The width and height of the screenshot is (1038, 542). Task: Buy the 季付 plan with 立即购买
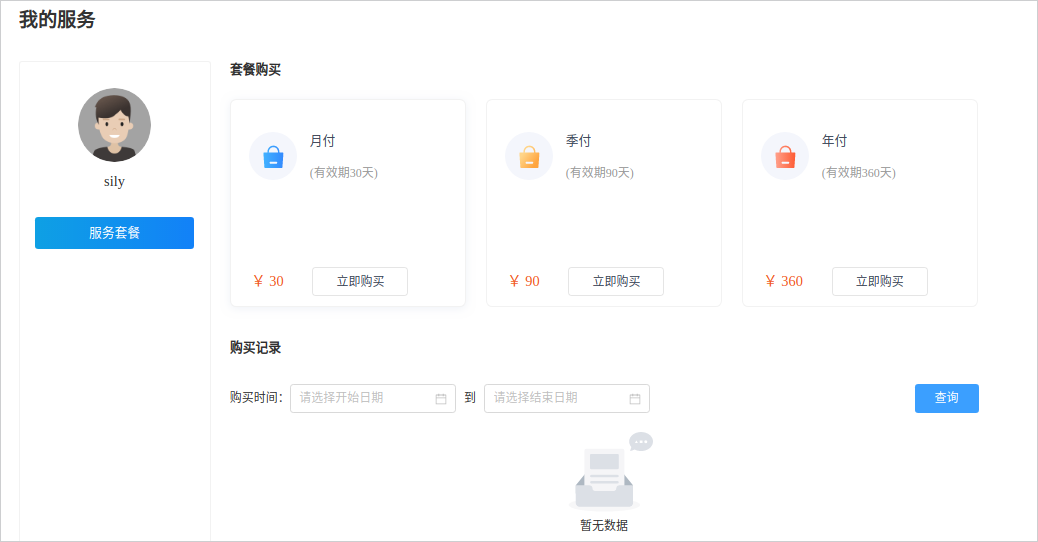(x=616, y=281)
